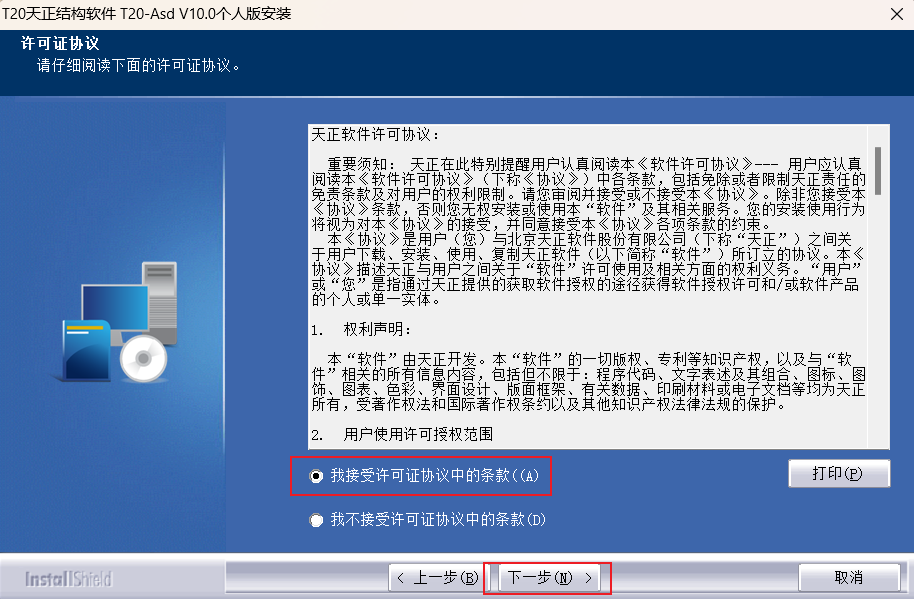Click the 下一步(N) button
This screenshot has width=914, height=599.
pyautogui.click(x=549, y=577)
